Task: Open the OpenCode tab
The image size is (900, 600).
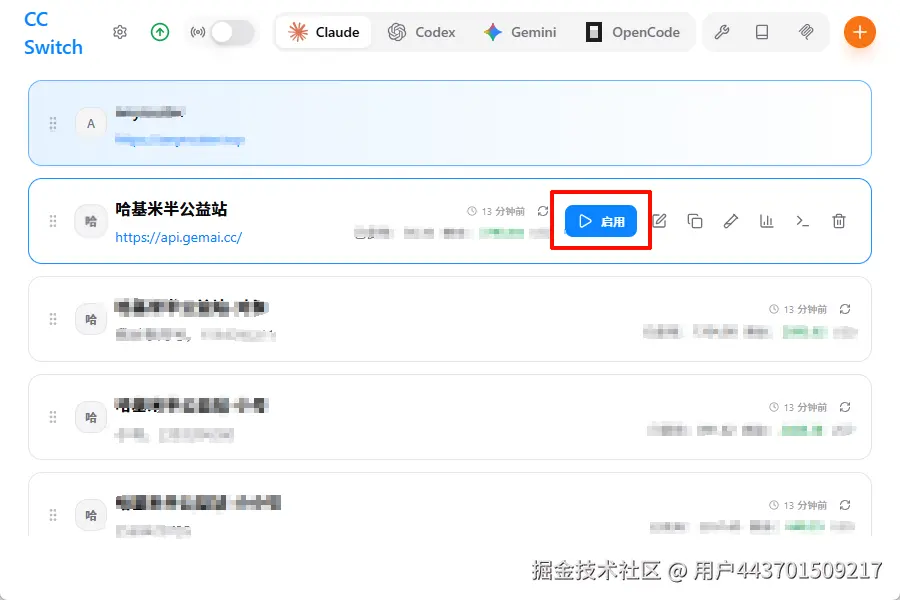Action: coord(634,32)
